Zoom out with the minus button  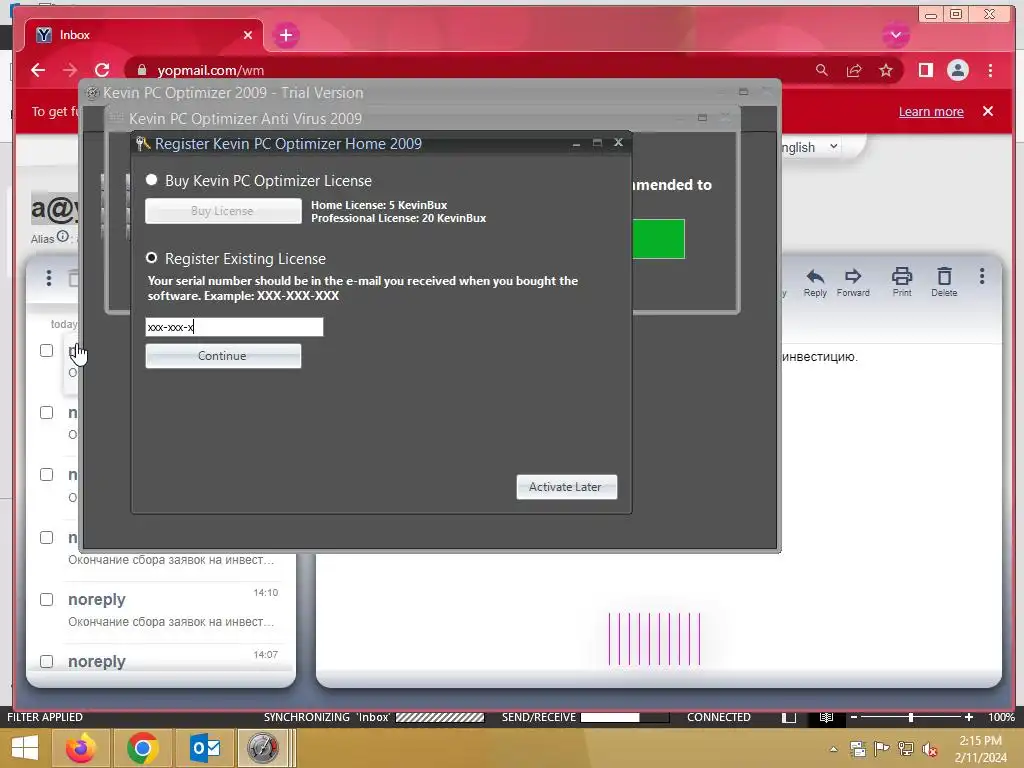point(854,717)
